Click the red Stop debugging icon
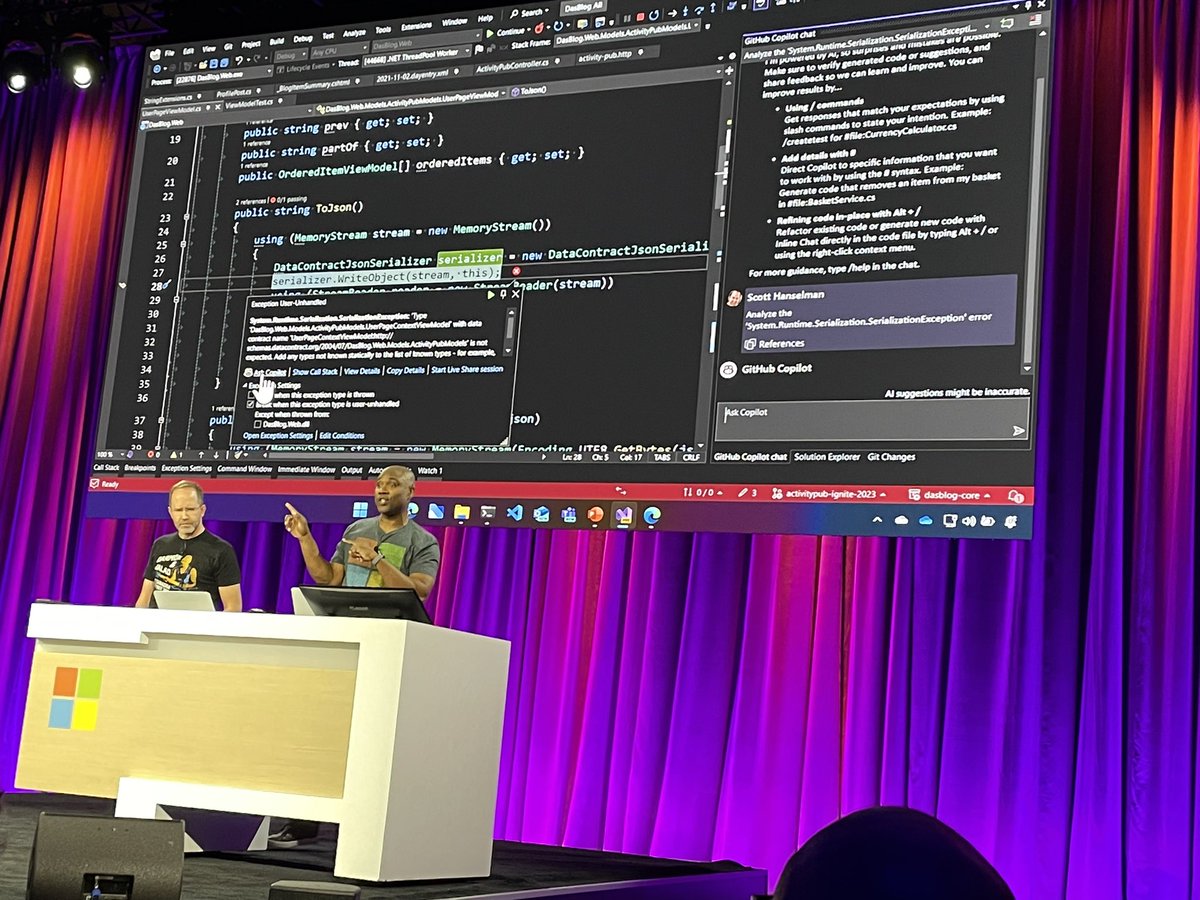Image resolution: width=1200 pixels, height=900 pixels. [641, 16]
